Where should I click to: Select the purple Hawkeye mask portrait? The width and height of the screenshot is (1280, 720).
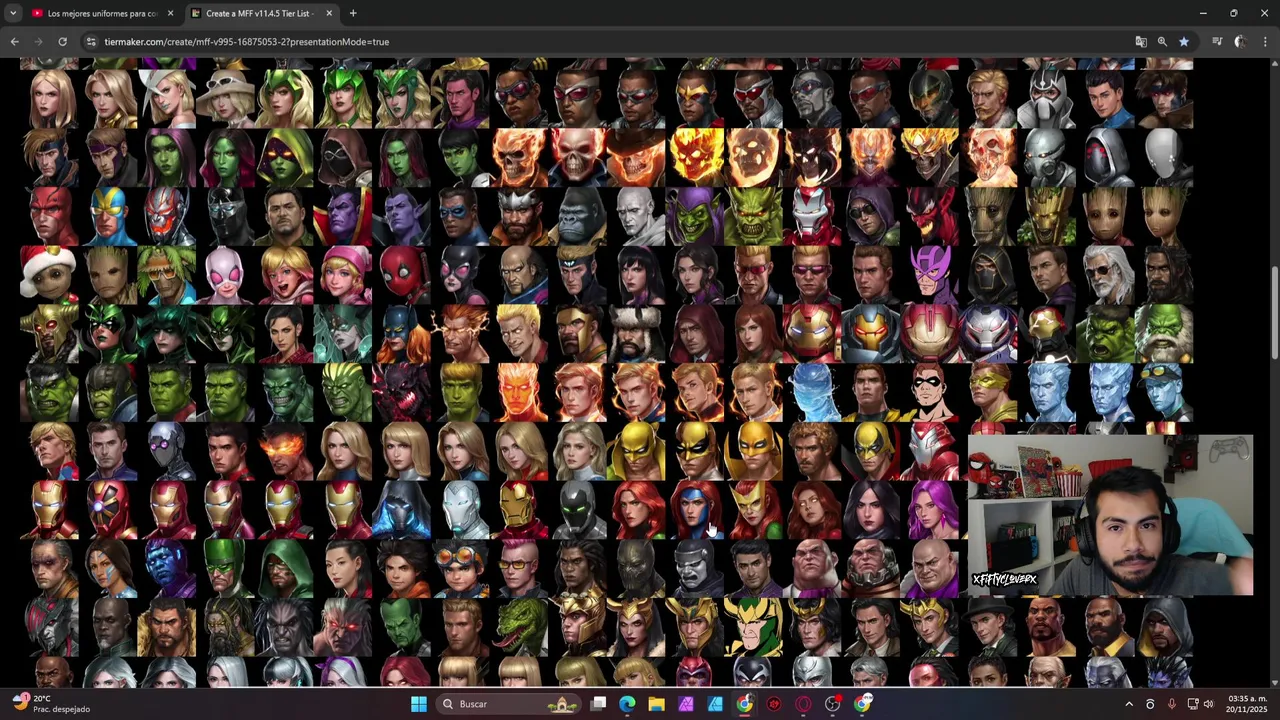coord(929,274)
